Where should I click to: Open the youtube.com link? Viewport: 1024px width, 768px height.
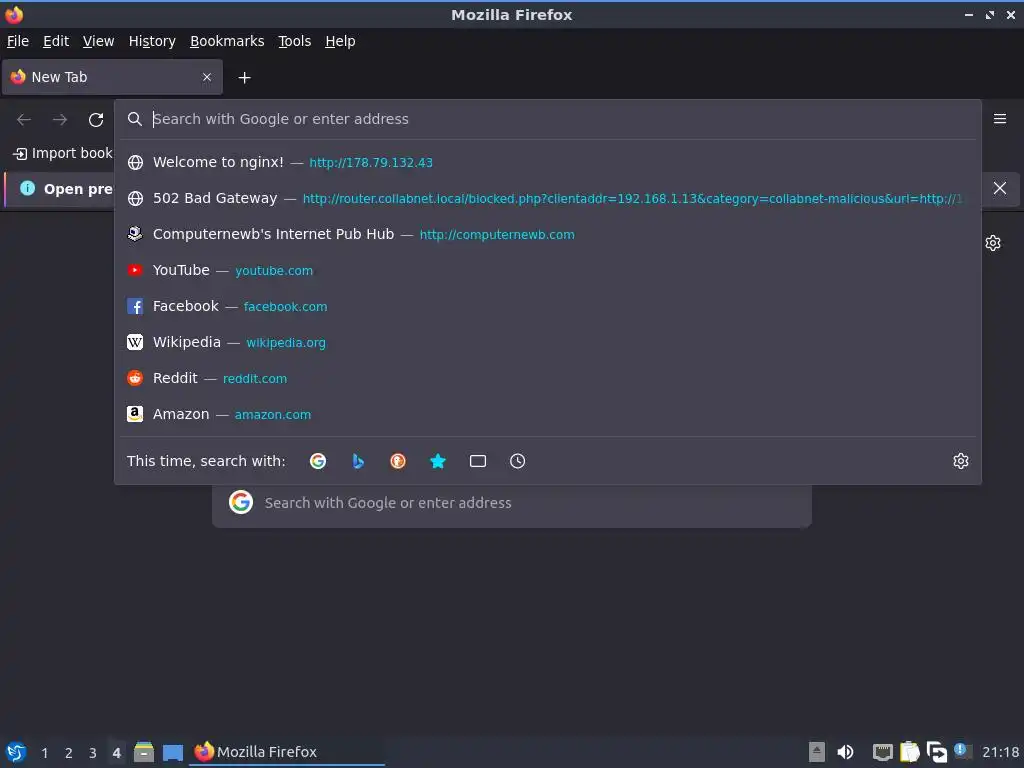coord(274,271)
